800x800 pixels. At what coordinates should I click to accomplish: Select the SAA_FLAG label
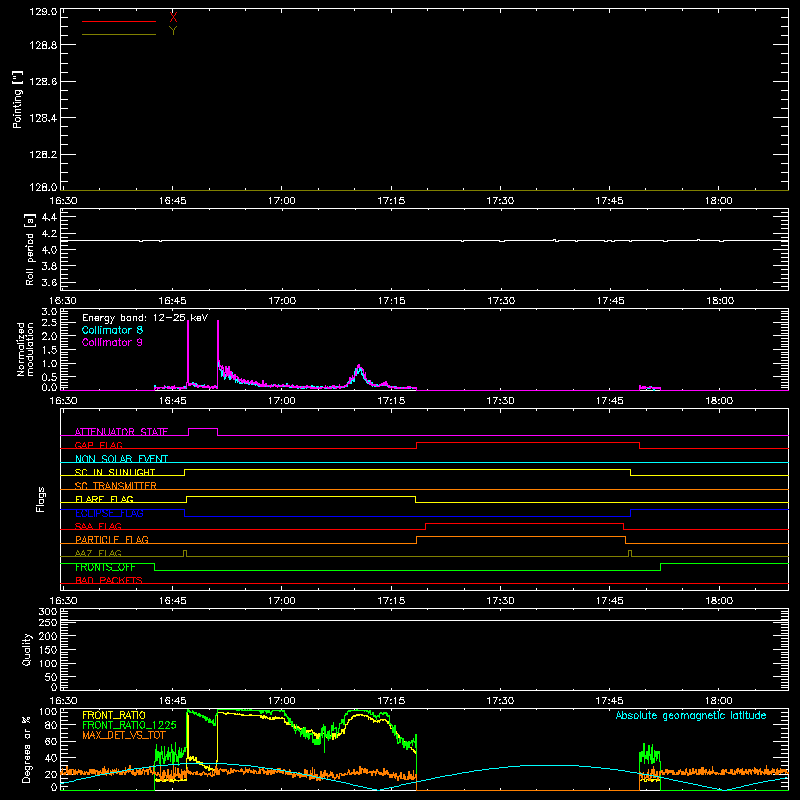coord(98,526)
